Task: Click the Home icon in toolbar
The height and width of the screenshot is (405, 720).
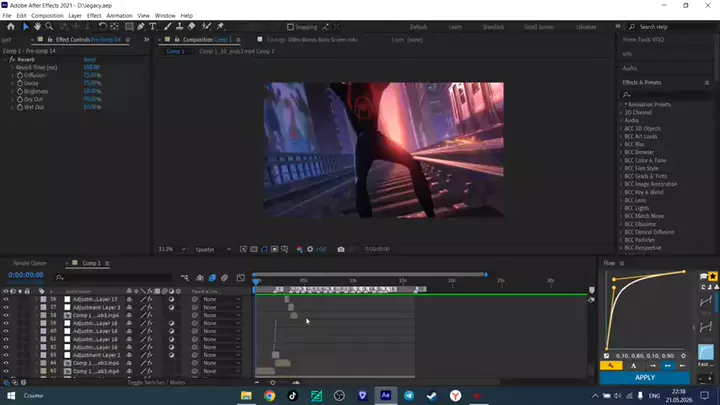Action: 11,27
